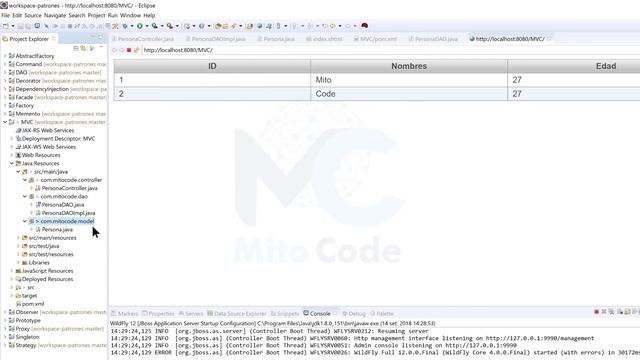The width and height of the screenshot is (640, 360).
Task: Open the Source menu
Action: pyautogui.click(x=33, y=15)
